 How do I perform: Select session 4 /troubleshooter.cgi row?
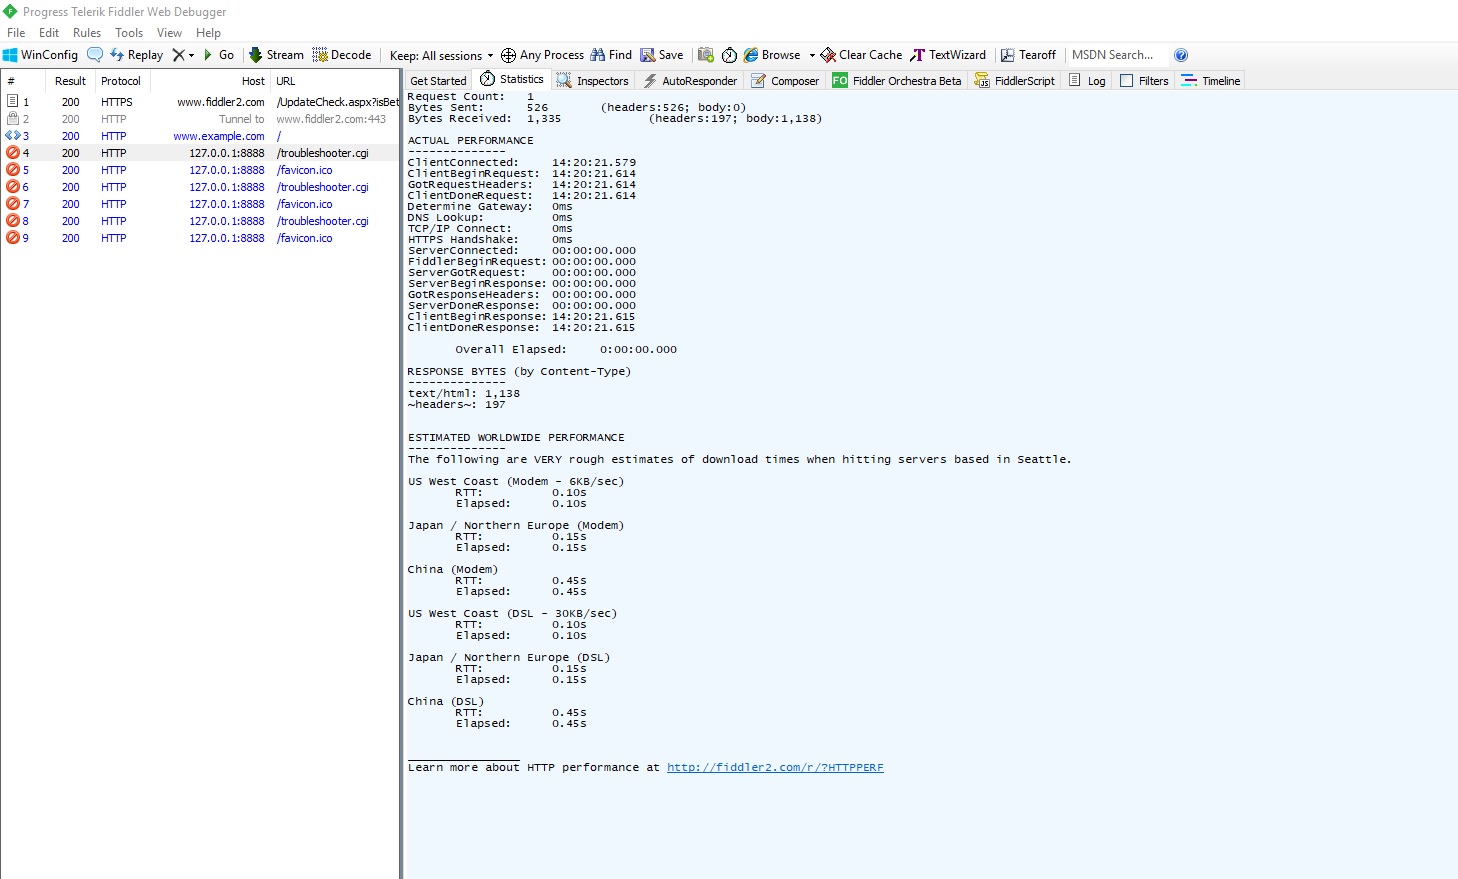click(200, 153)
